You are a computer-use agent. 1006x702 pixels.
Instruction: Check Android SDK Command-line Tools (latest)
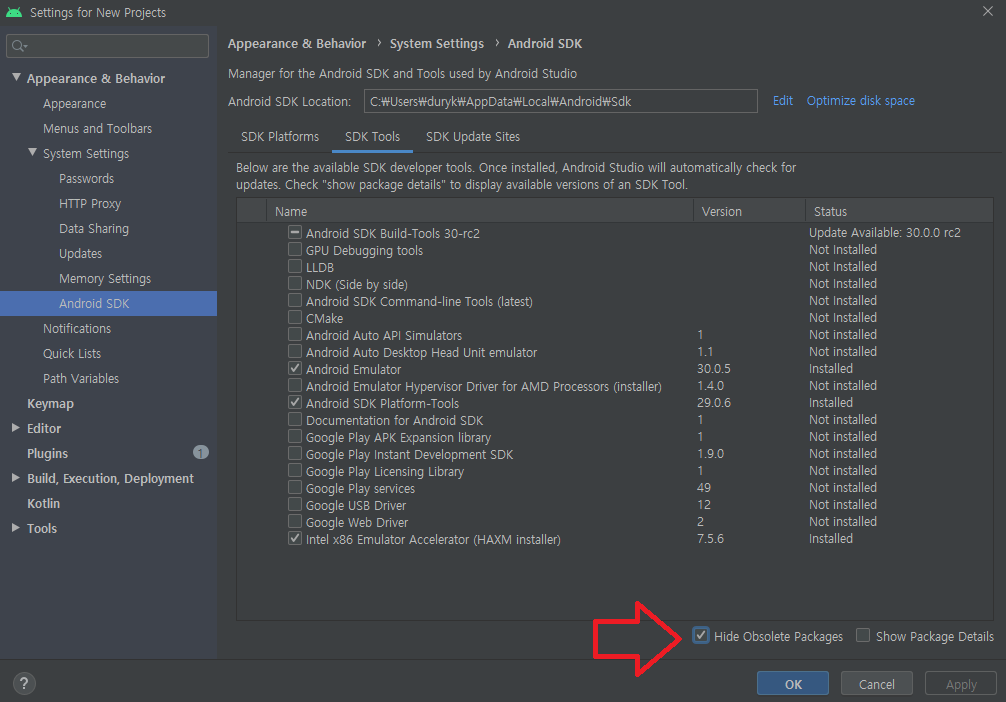pos(294,300)
